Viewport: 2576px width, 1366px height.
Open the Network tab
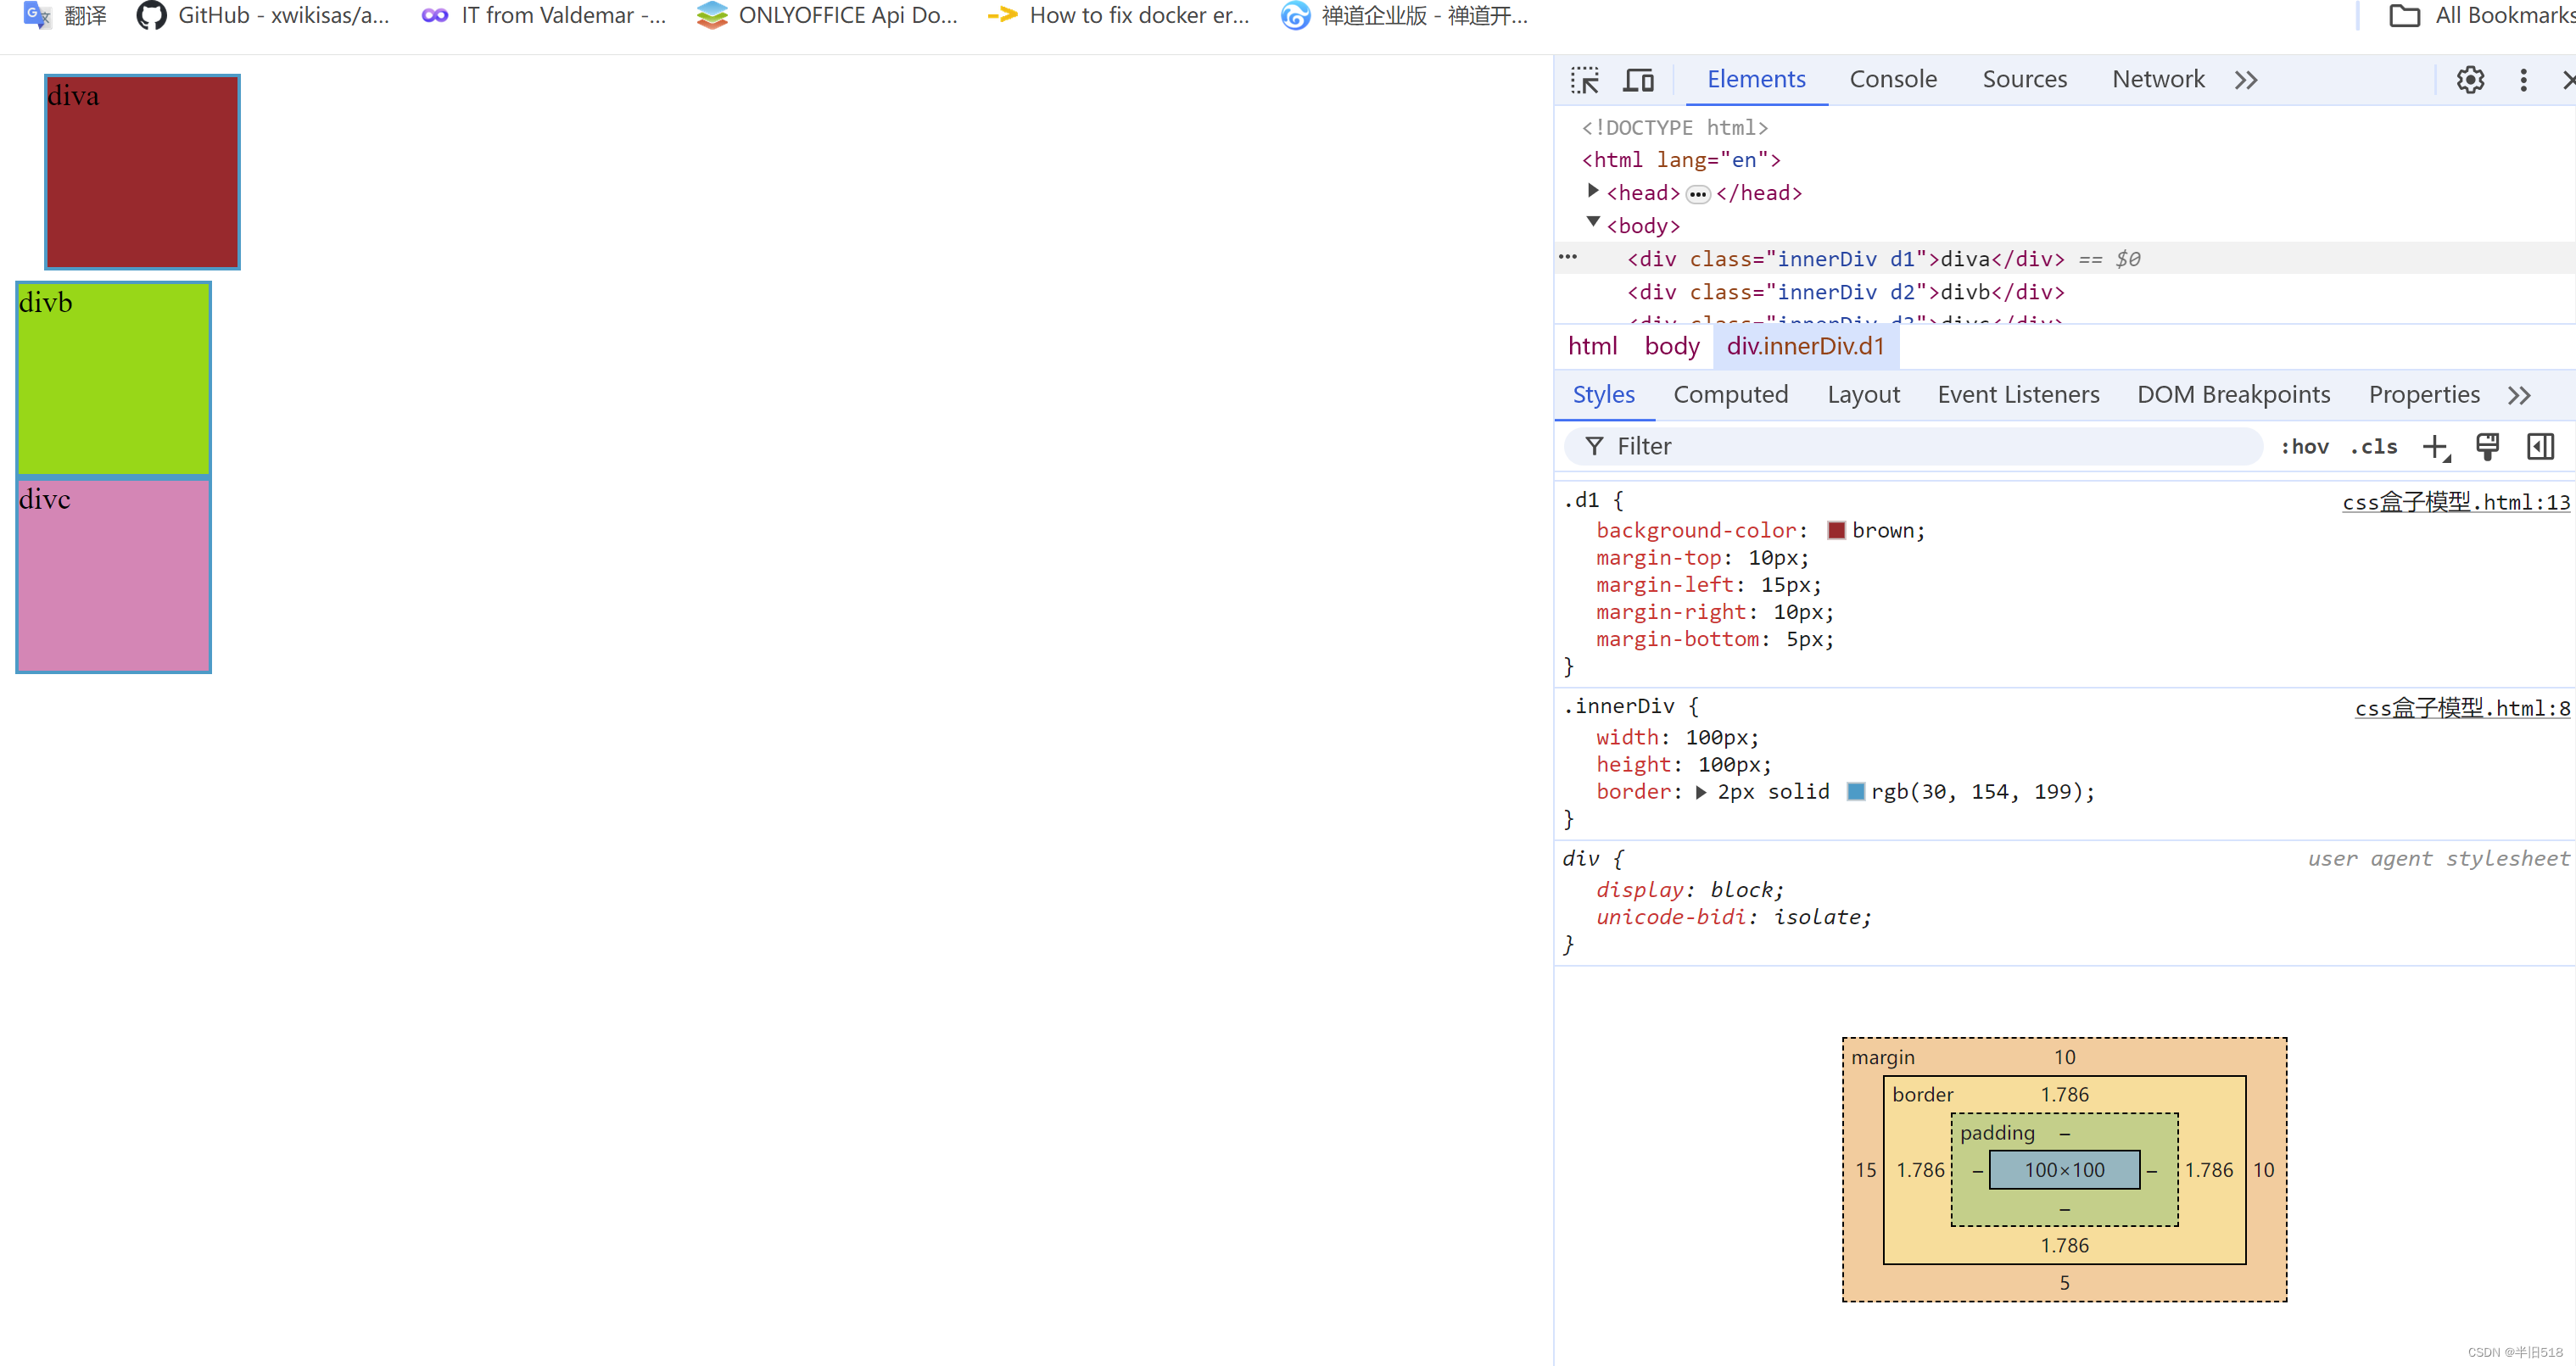pyautogui.click(x=2158, y=79)
